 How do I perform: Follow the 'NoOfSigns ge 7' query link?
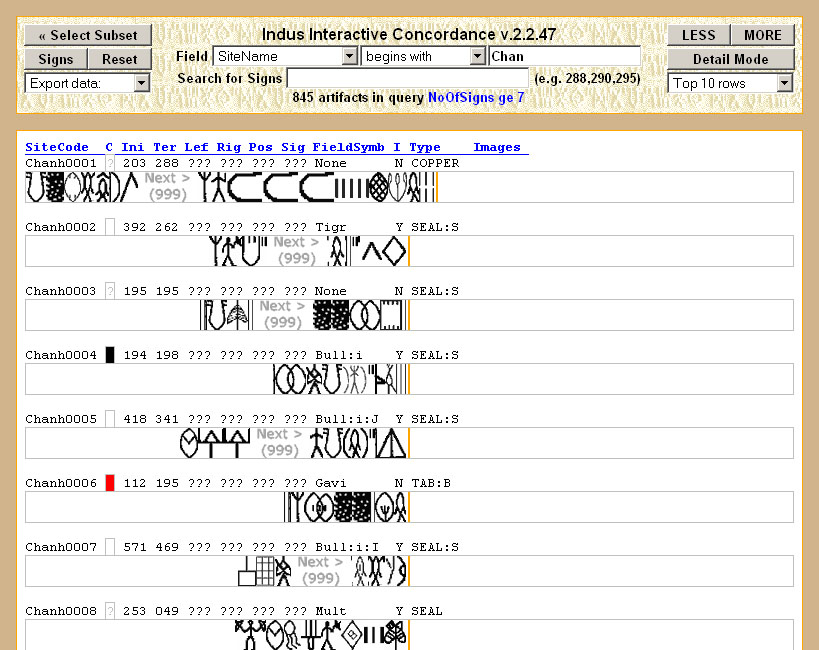(x=476, y=98)
